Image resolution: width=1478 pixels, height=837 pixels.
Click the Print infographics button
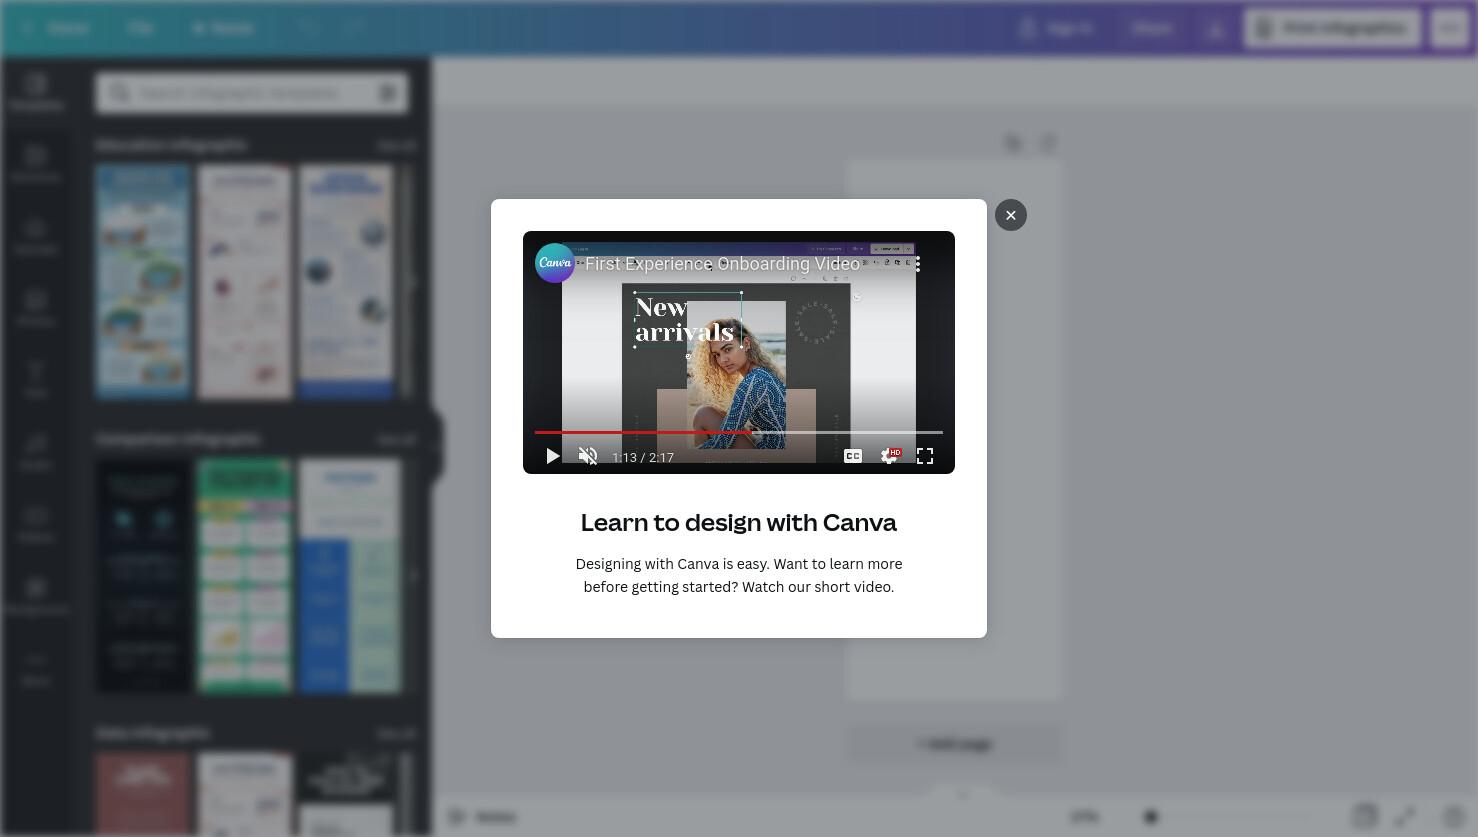coord(1331,28)
